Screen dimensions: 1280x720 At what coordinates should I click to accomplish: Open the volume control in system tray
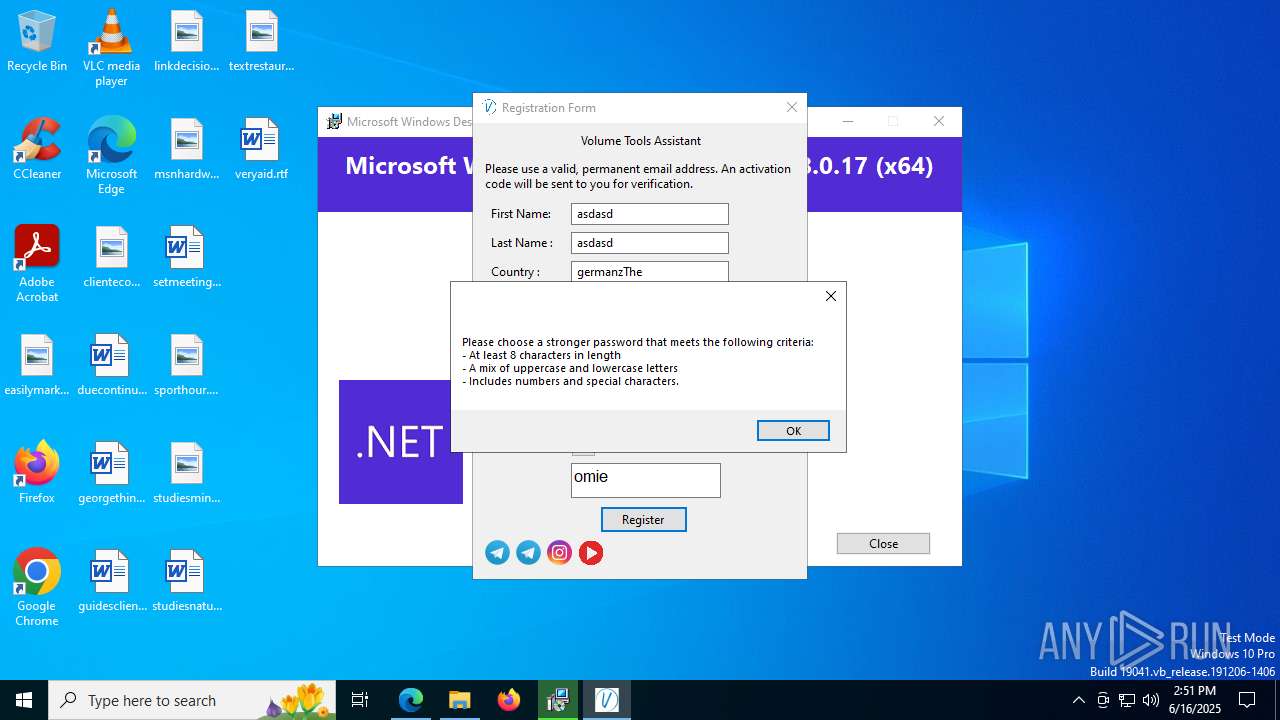pos(1151,700)
